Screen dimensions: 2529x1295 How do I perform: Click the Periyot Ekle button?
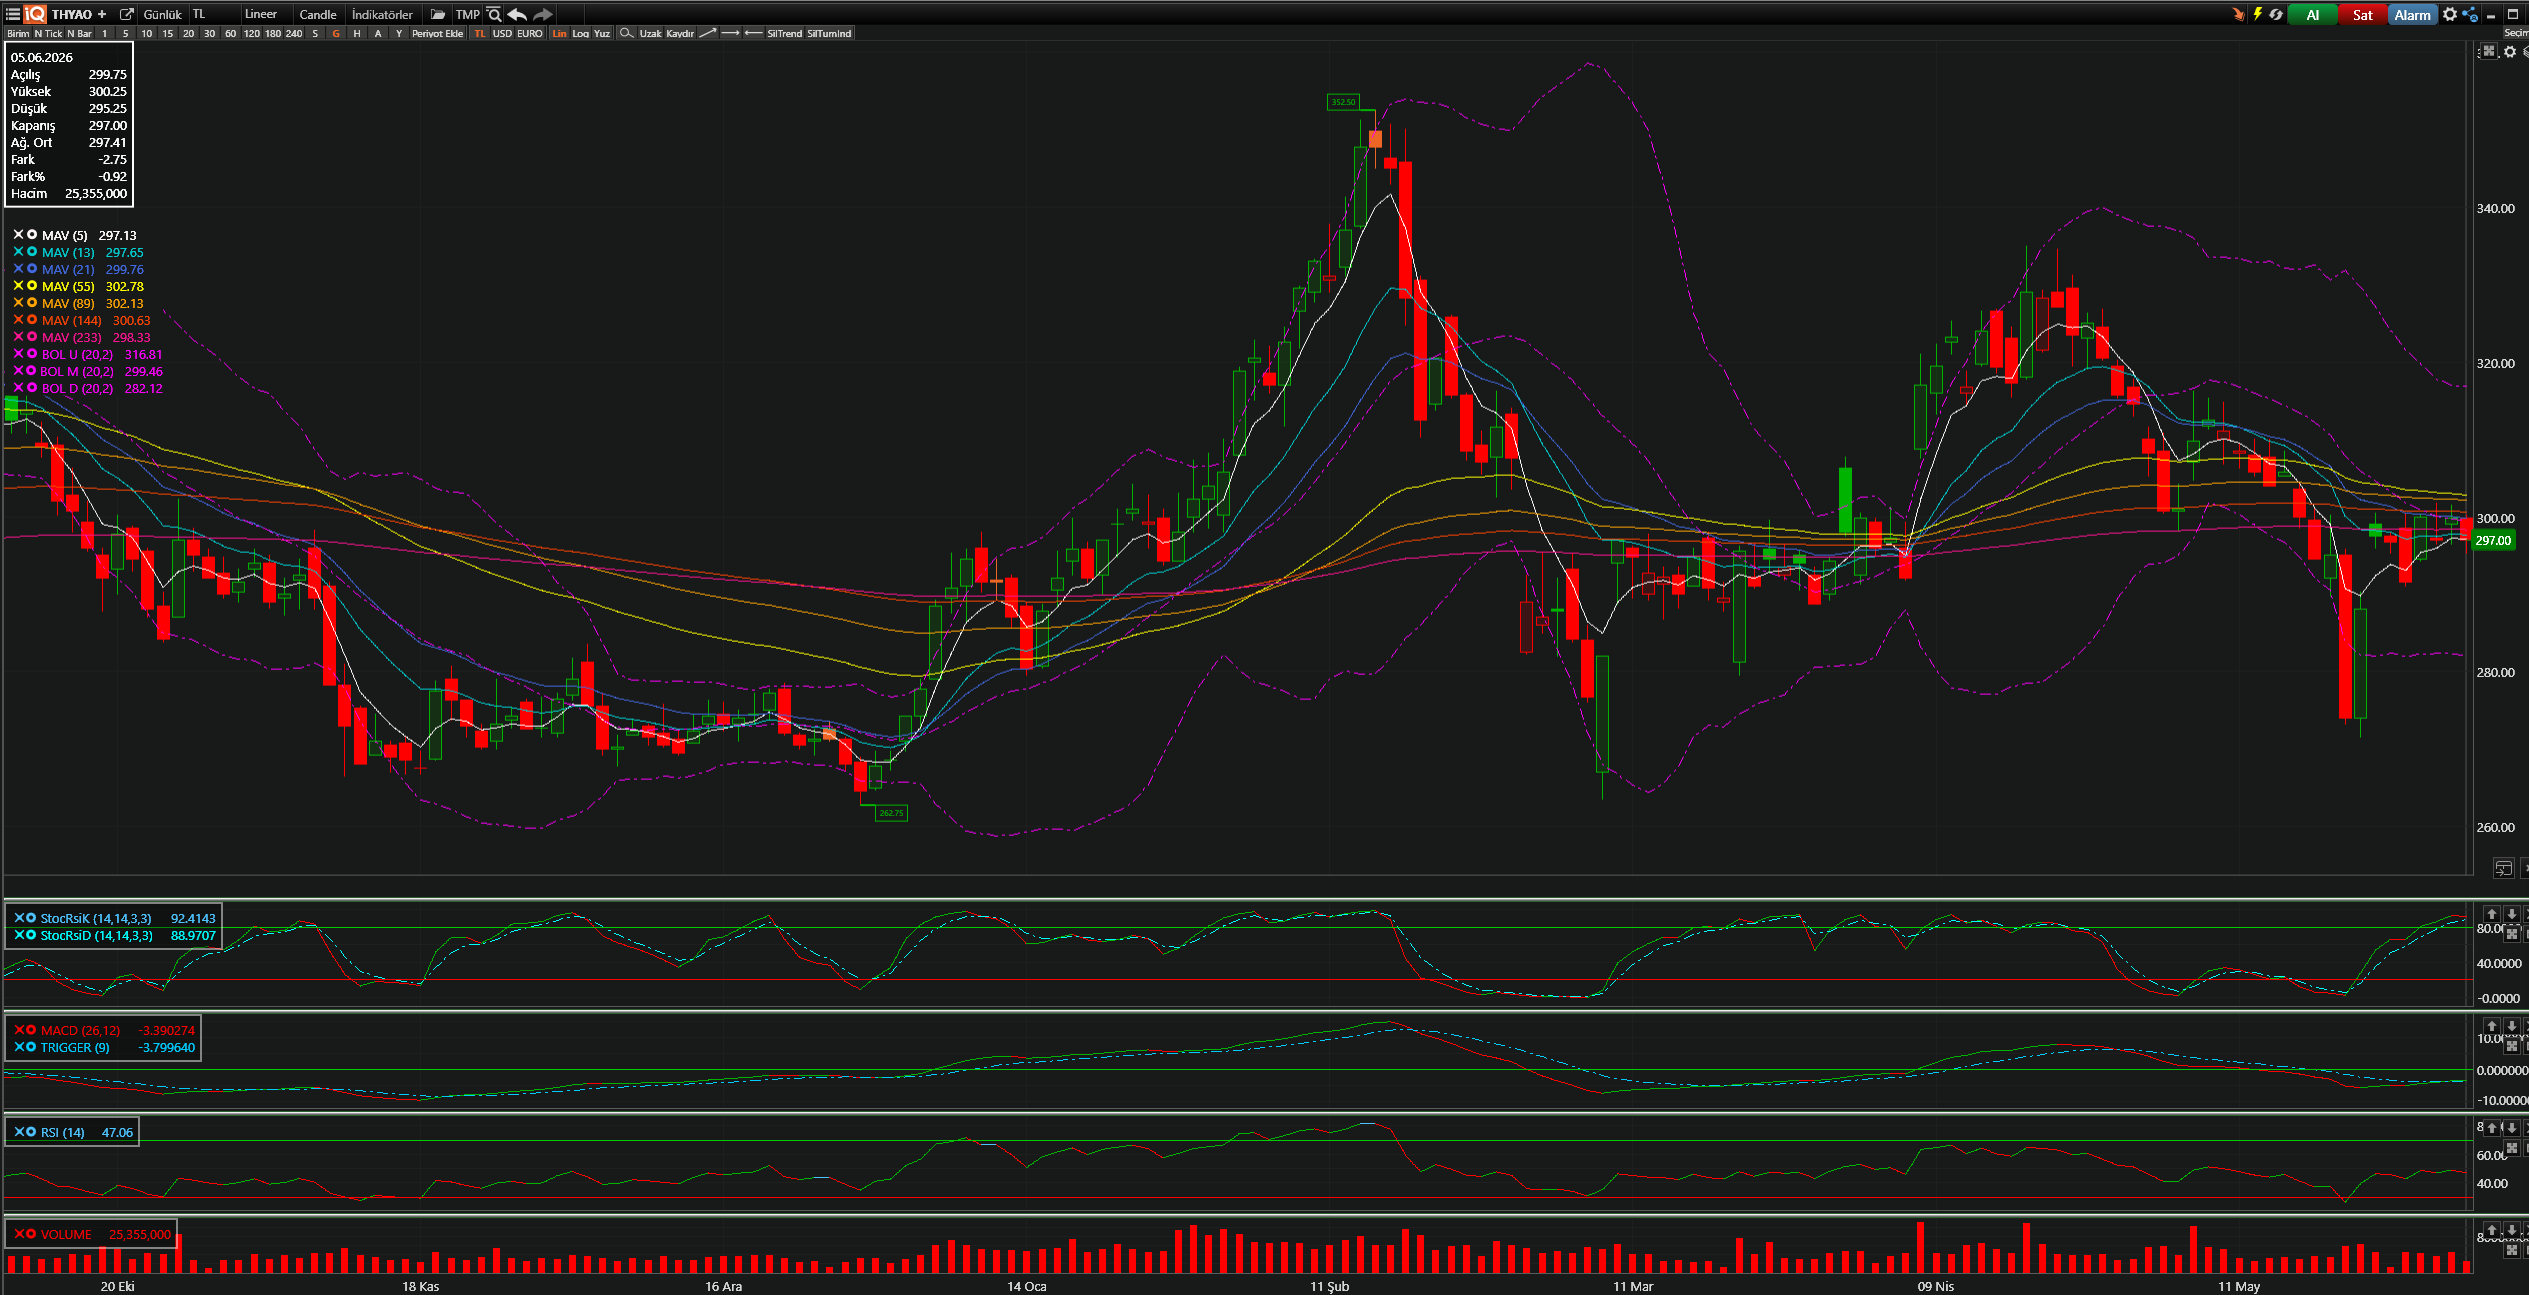pyautogui.click(x=438, y=33)
